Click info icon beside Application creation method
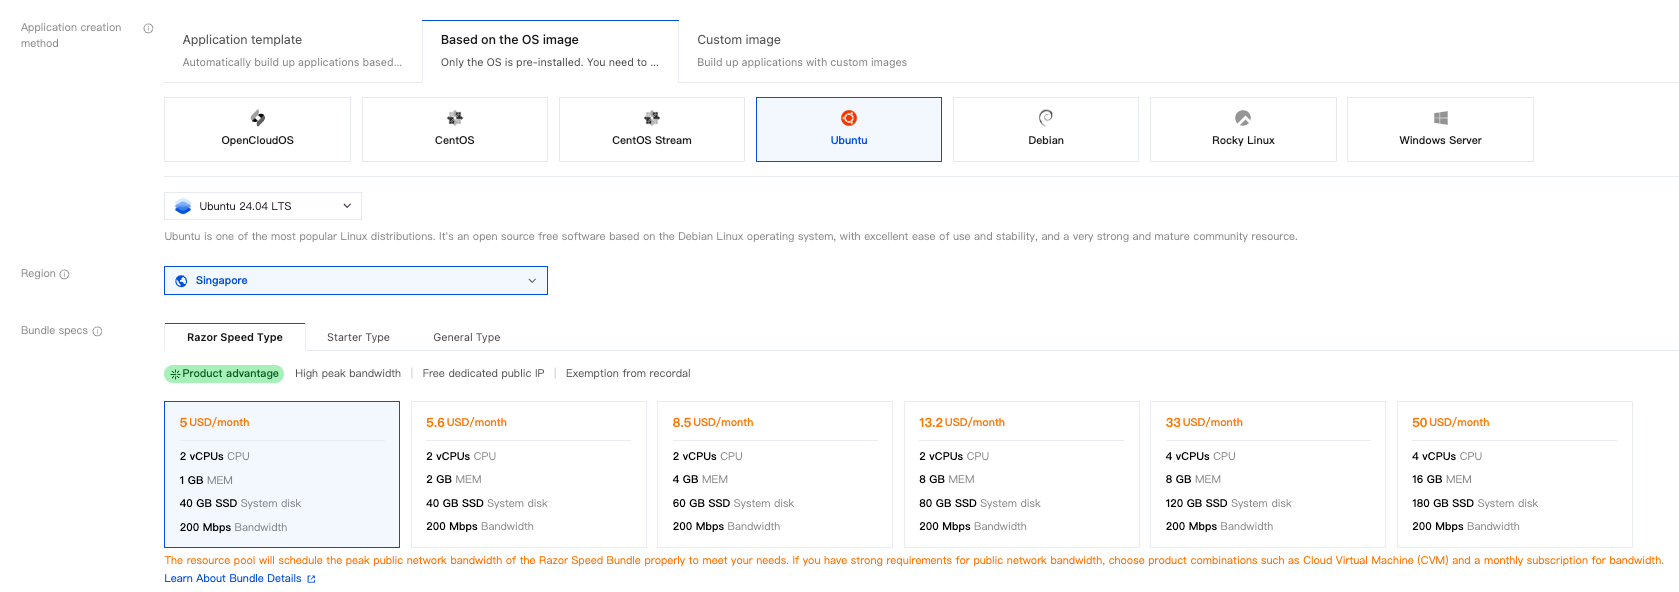The image size is (1679, 592). [x=148, y=28]
